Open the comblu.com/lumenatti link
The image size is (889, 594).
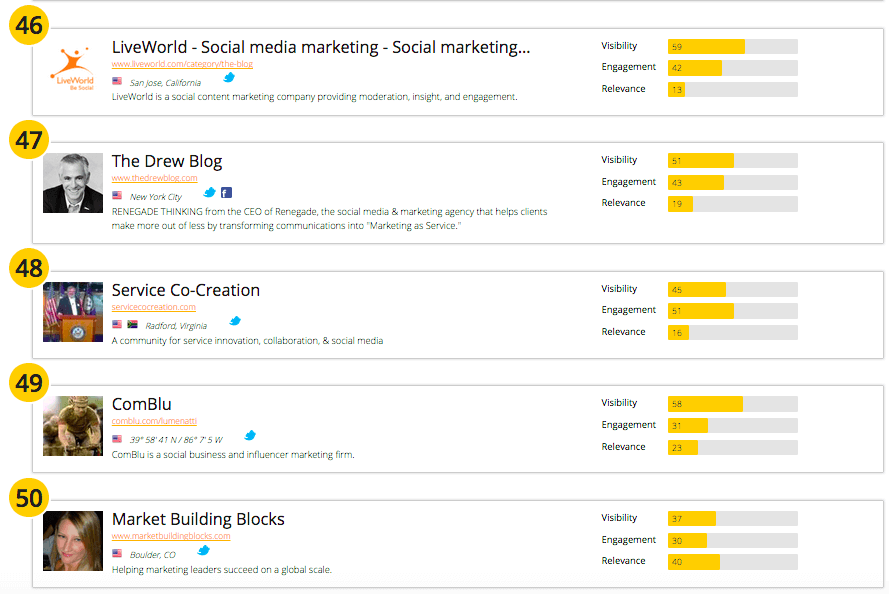pos(152,421)
